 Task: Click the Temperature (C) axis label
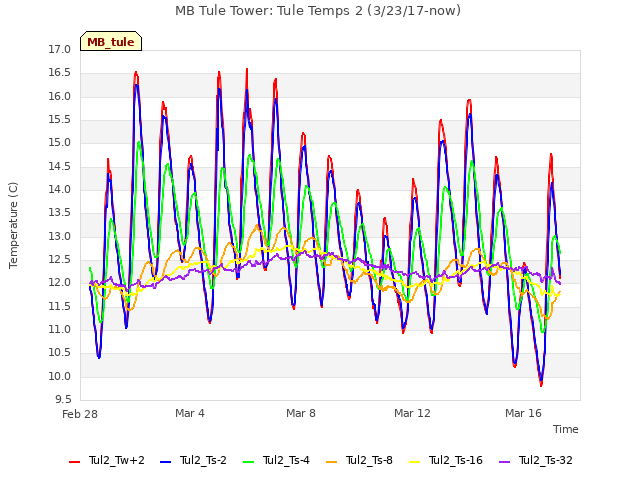click(13, 225)
